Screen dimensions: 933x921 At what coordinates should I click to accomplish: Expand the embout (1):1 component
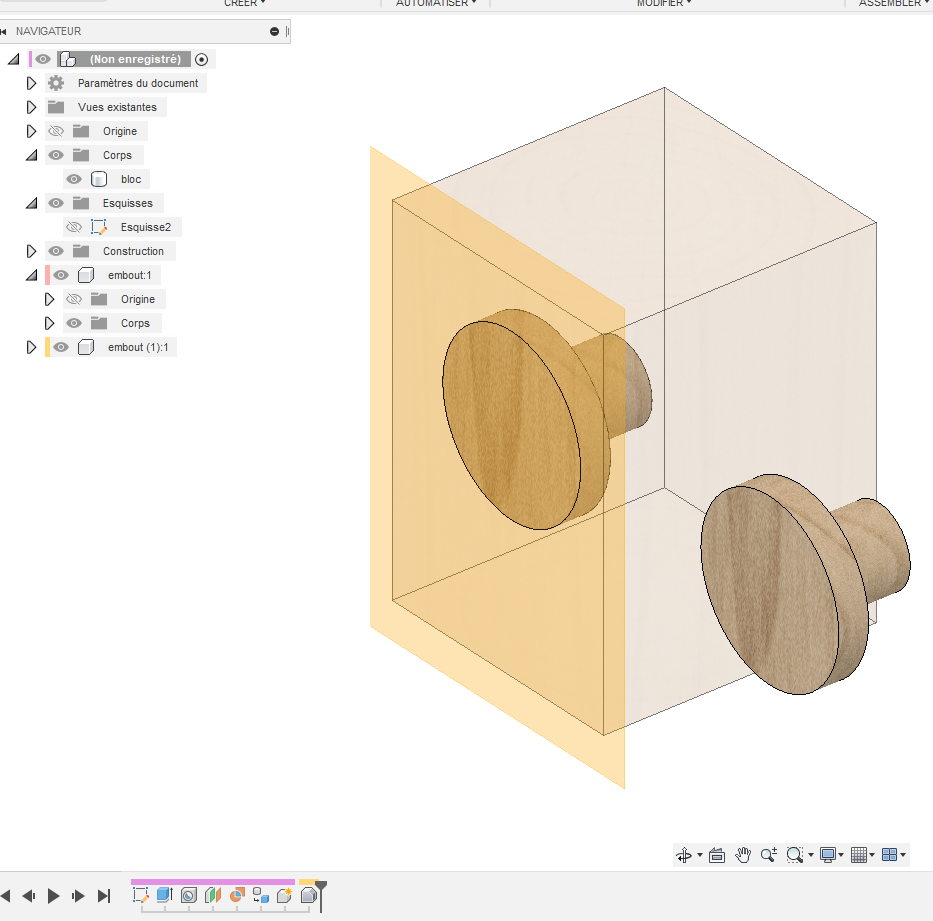coord(31,347)
